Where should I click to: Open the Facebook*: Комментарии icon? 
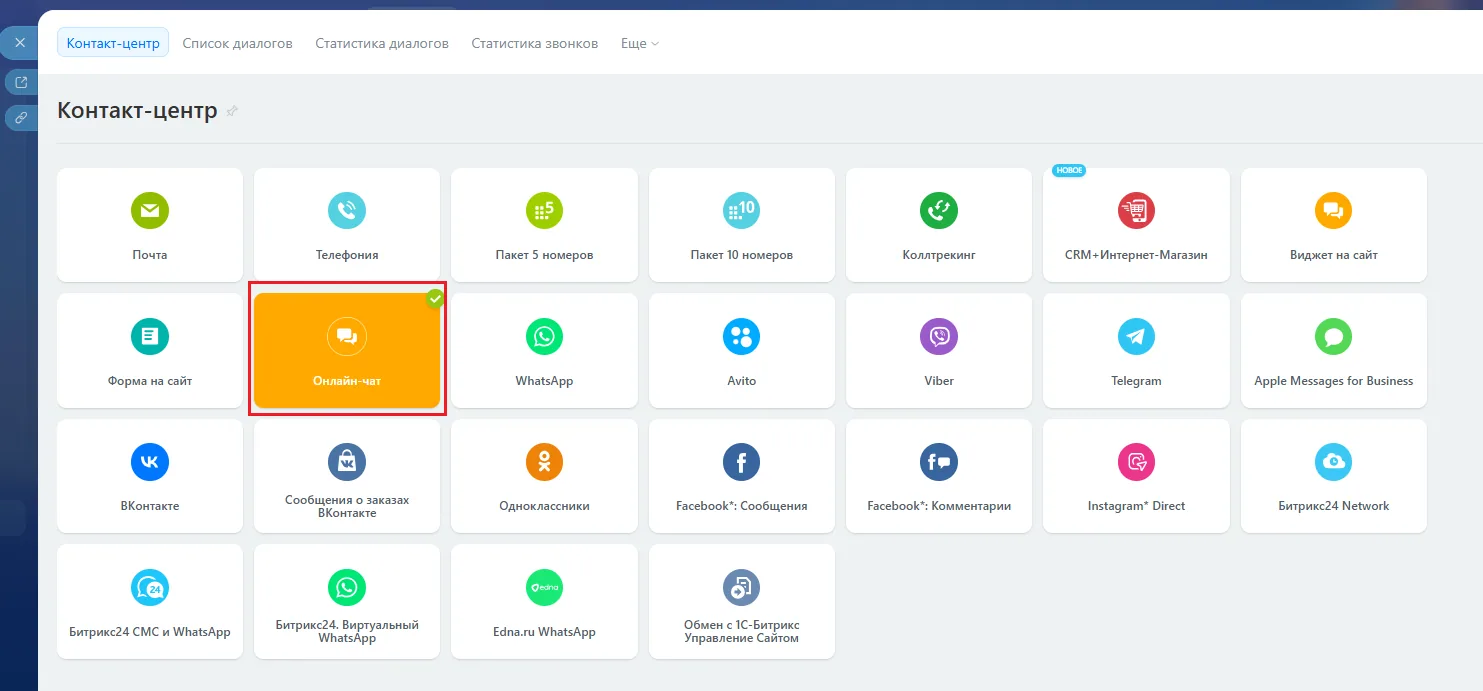[939, 461]
